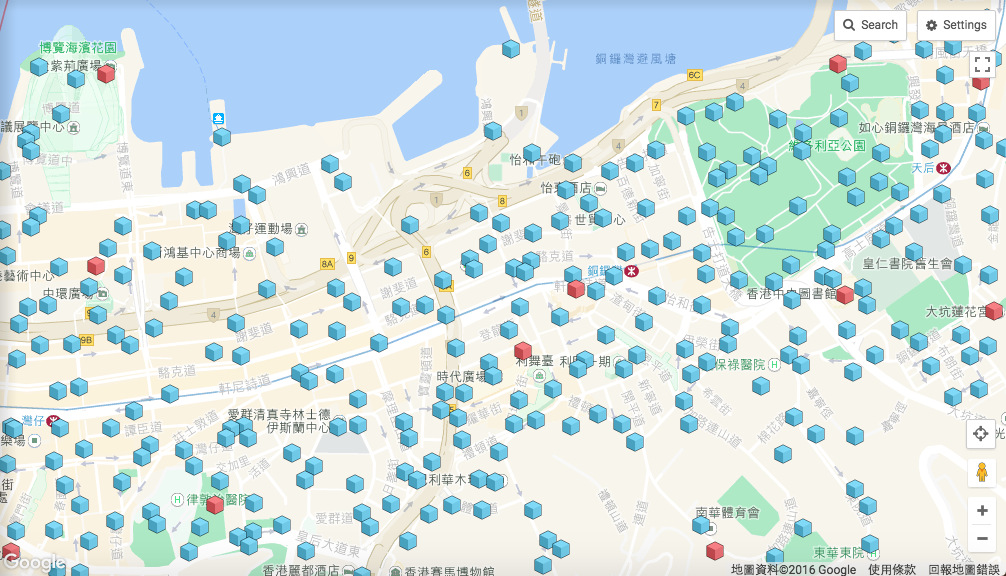Open the Settings menu
This screenshot has width=1006, height=576.
pos(956,25)
